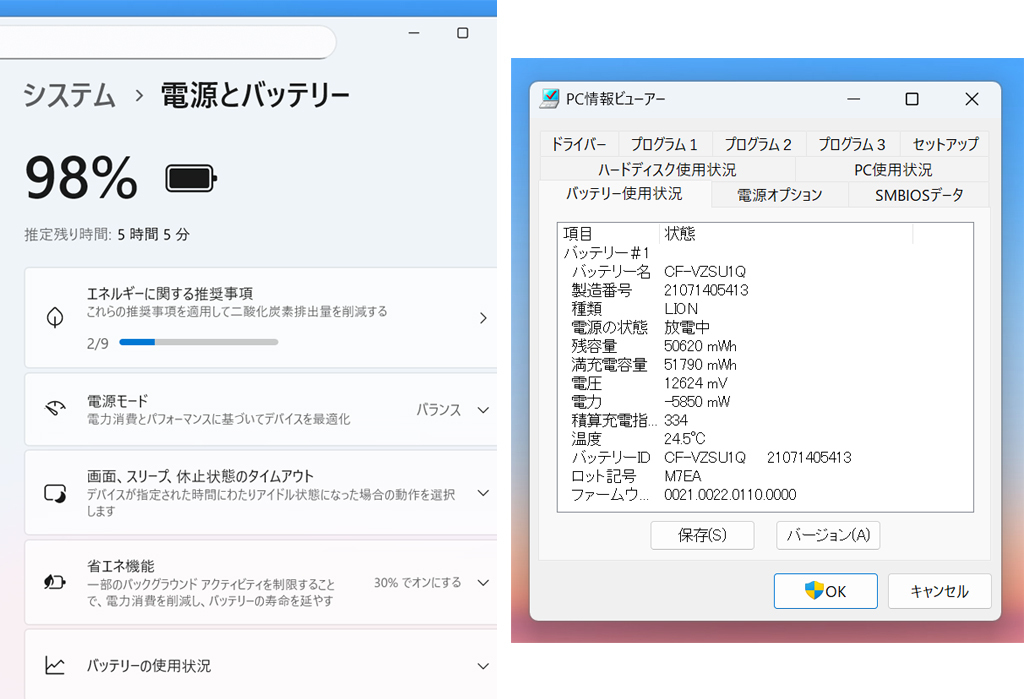This screenshot has height=699, width=1024.
Task: Select the 電源オプション tab
Action: tap(779, 195)
